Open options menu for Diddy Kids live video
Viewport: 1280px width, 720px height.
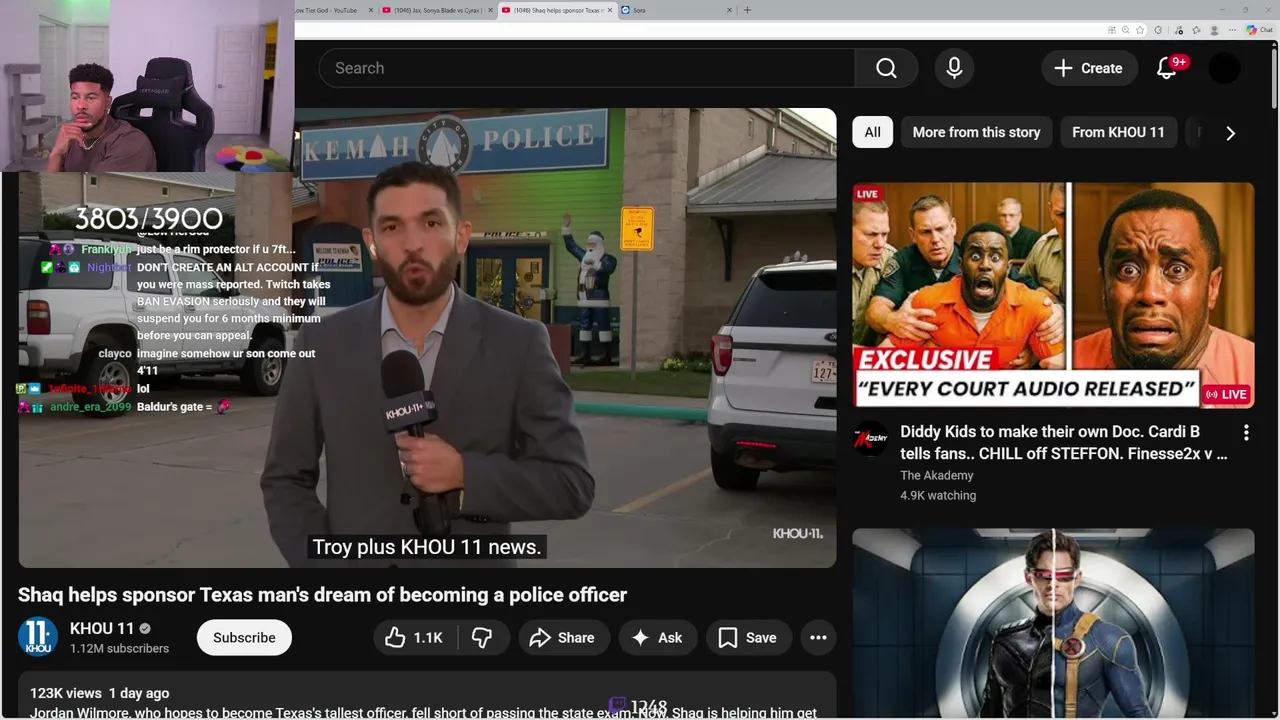pyautogui.click(x=1246, y=433)
